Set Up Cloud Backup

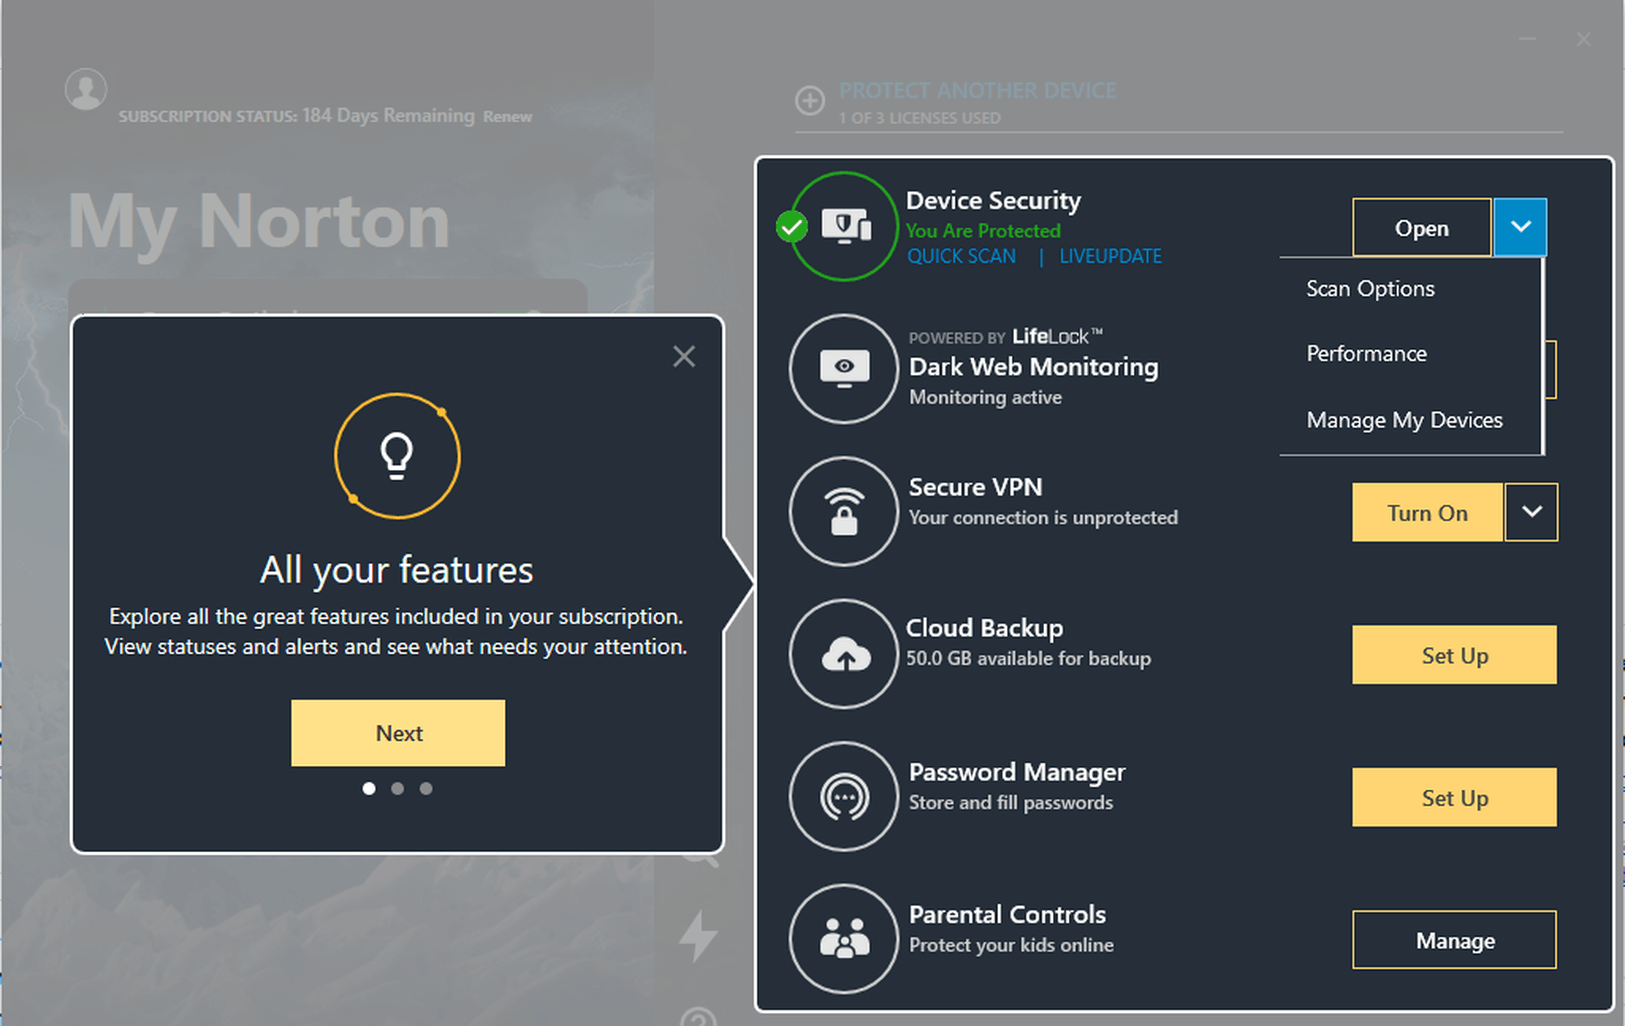tap(1454, 655)
